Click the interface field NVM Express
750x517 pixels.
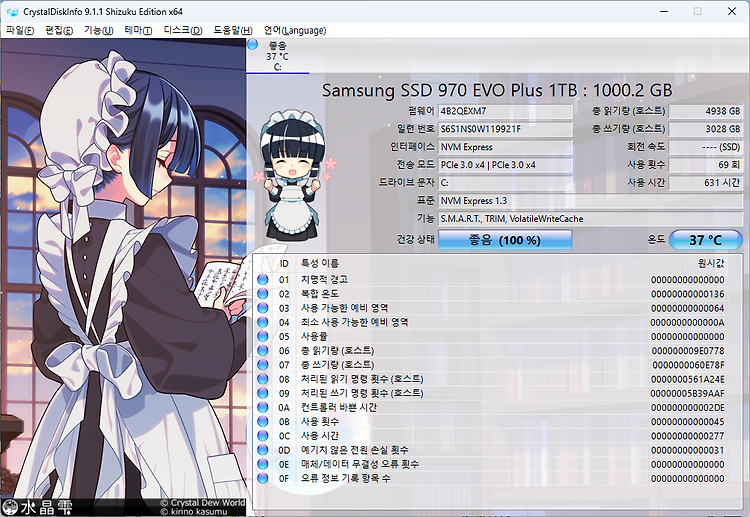click(505, 147)
